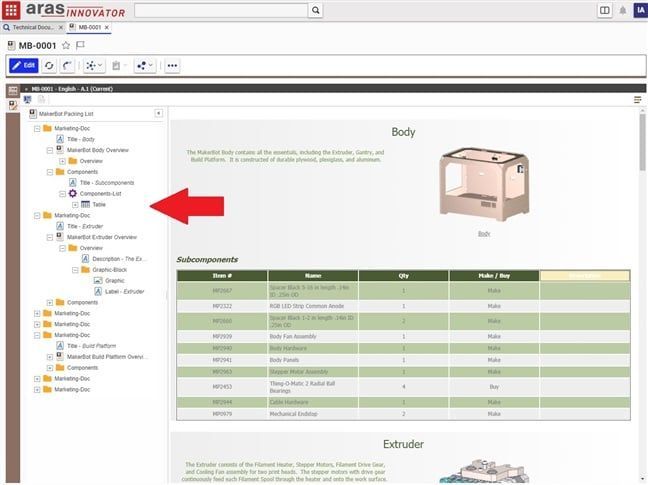Collapse the Graphic-Block folder node

pyautogui.click(x=74, y=269)
